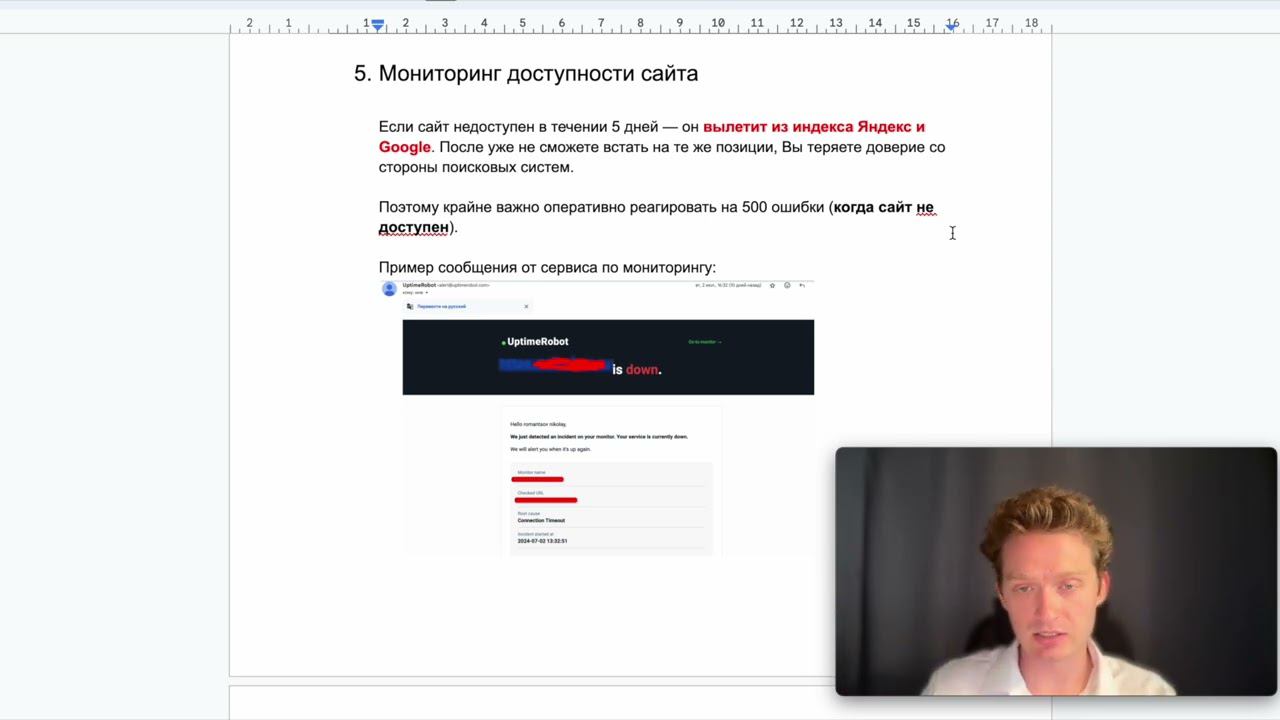The height and width of the screenshot is (720, 1280).
Task: Click the heading 'Мониторинг доступности сайта'
Action: [537, 73]
